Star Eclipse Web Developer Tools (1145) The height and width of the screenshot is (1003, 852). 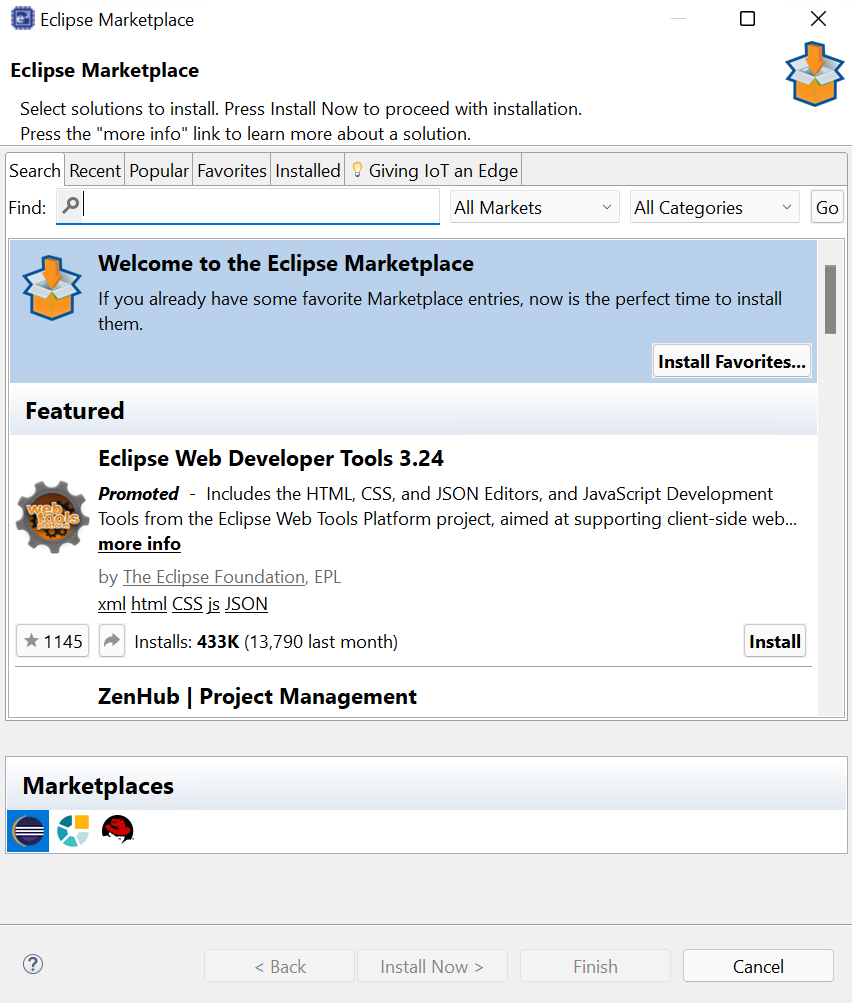[x=52, y=641]
